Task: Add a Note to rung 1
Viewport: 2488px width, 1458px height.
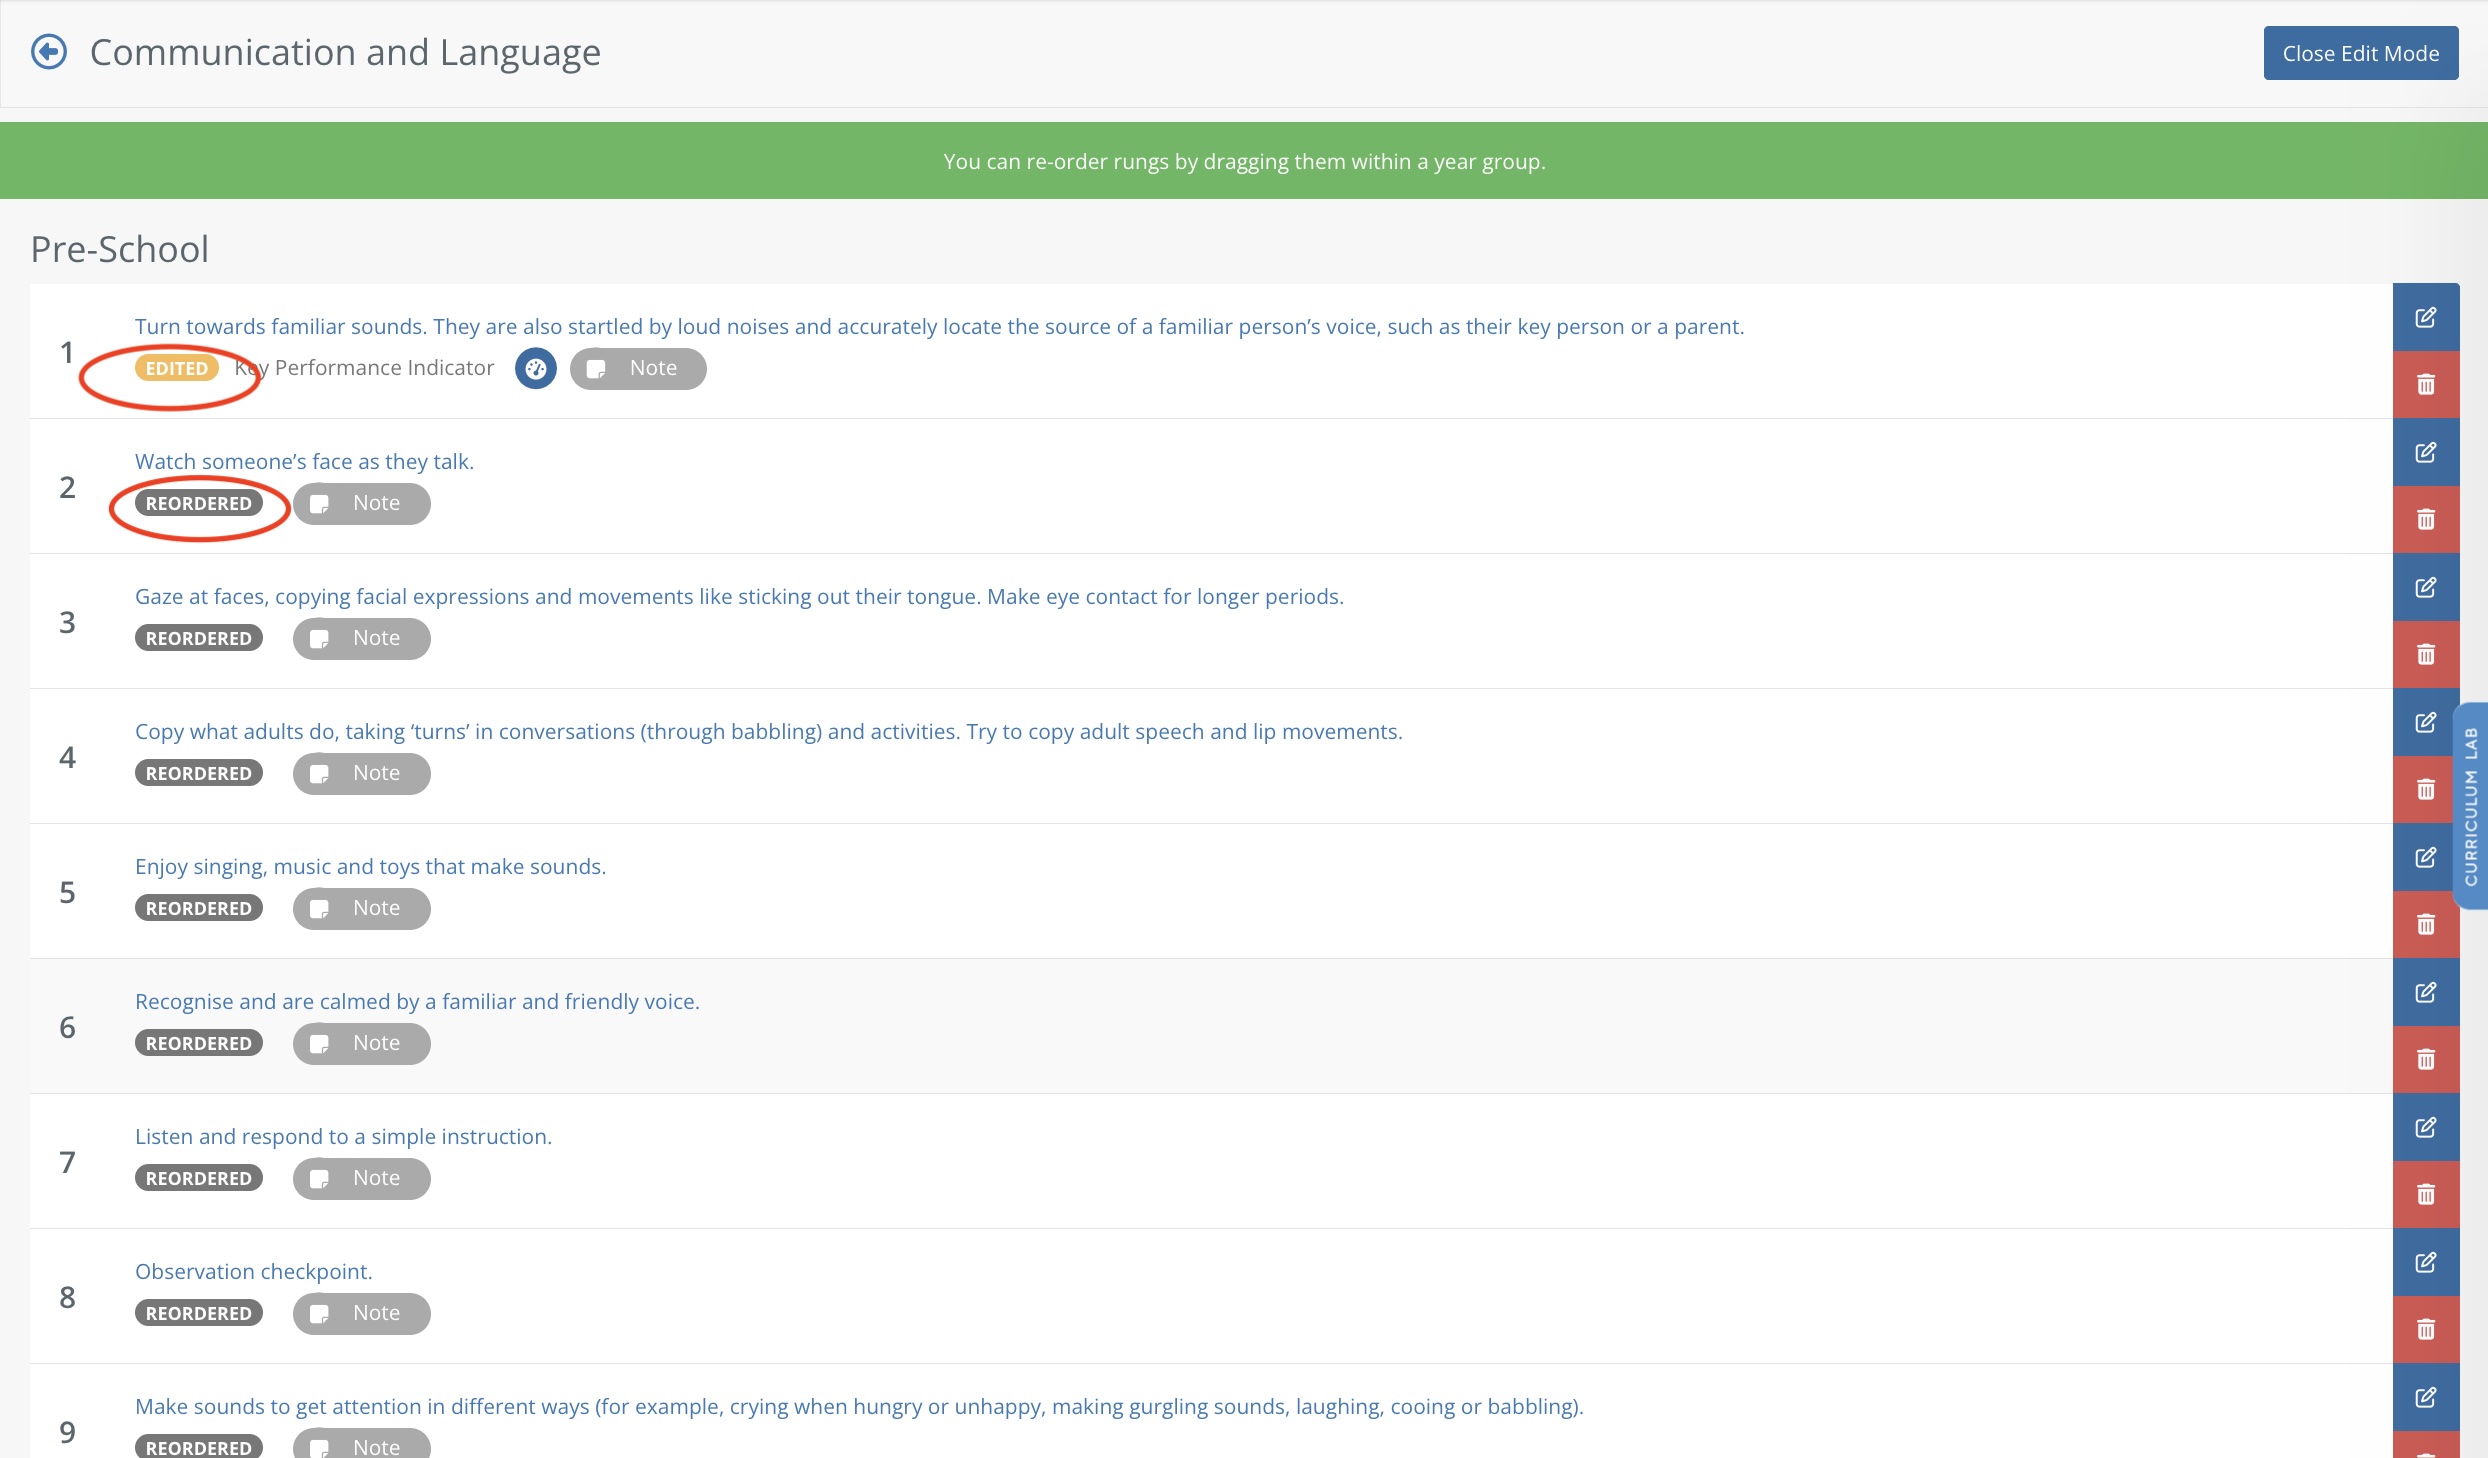Action: coord(638,369)
